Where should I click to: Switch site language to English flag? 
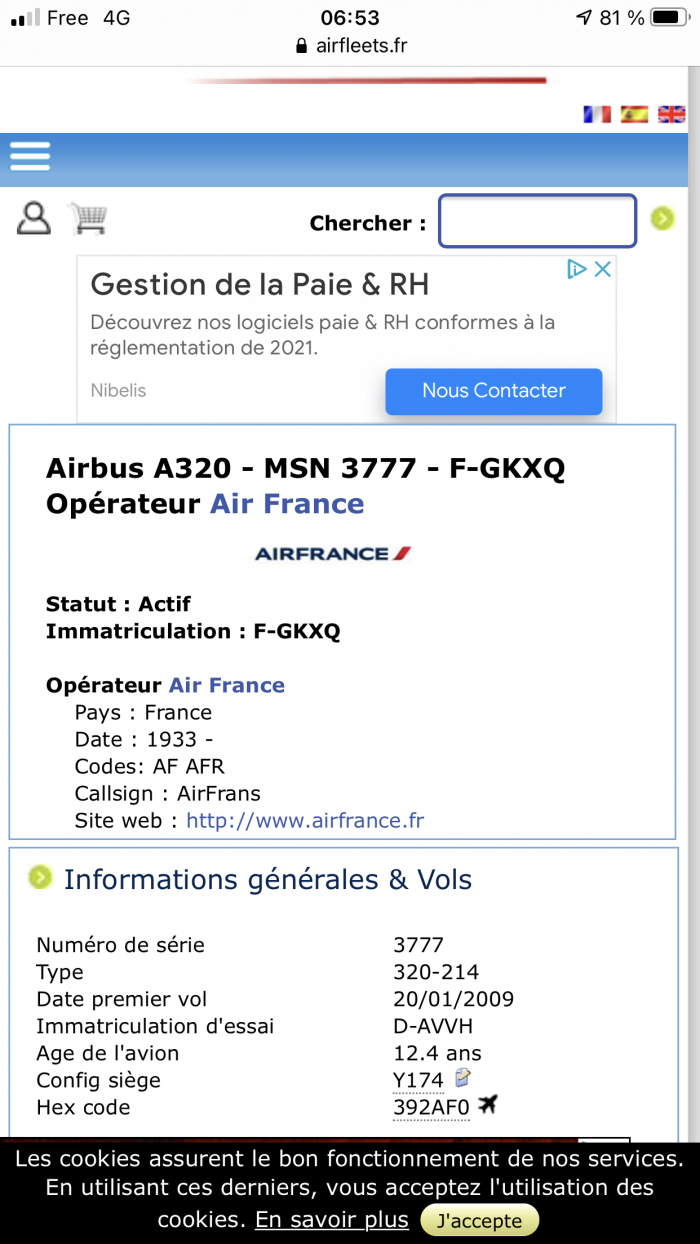[x=671, y=114]
